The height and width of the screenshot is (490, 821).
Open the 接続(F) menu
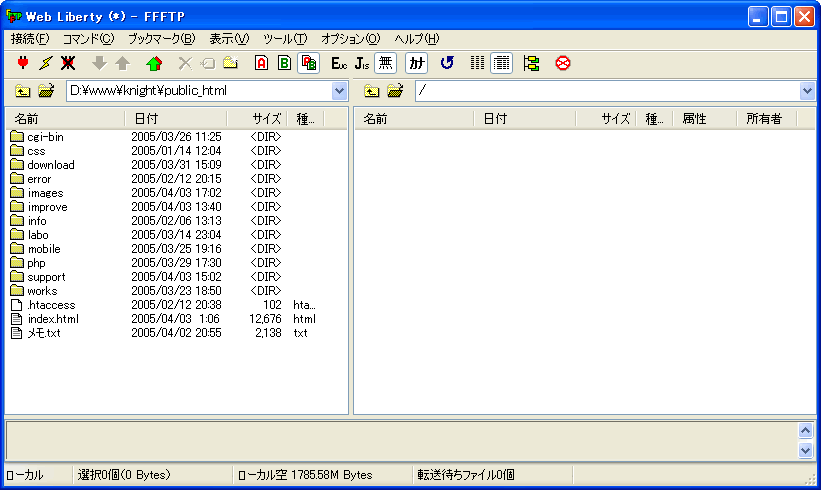29,39
